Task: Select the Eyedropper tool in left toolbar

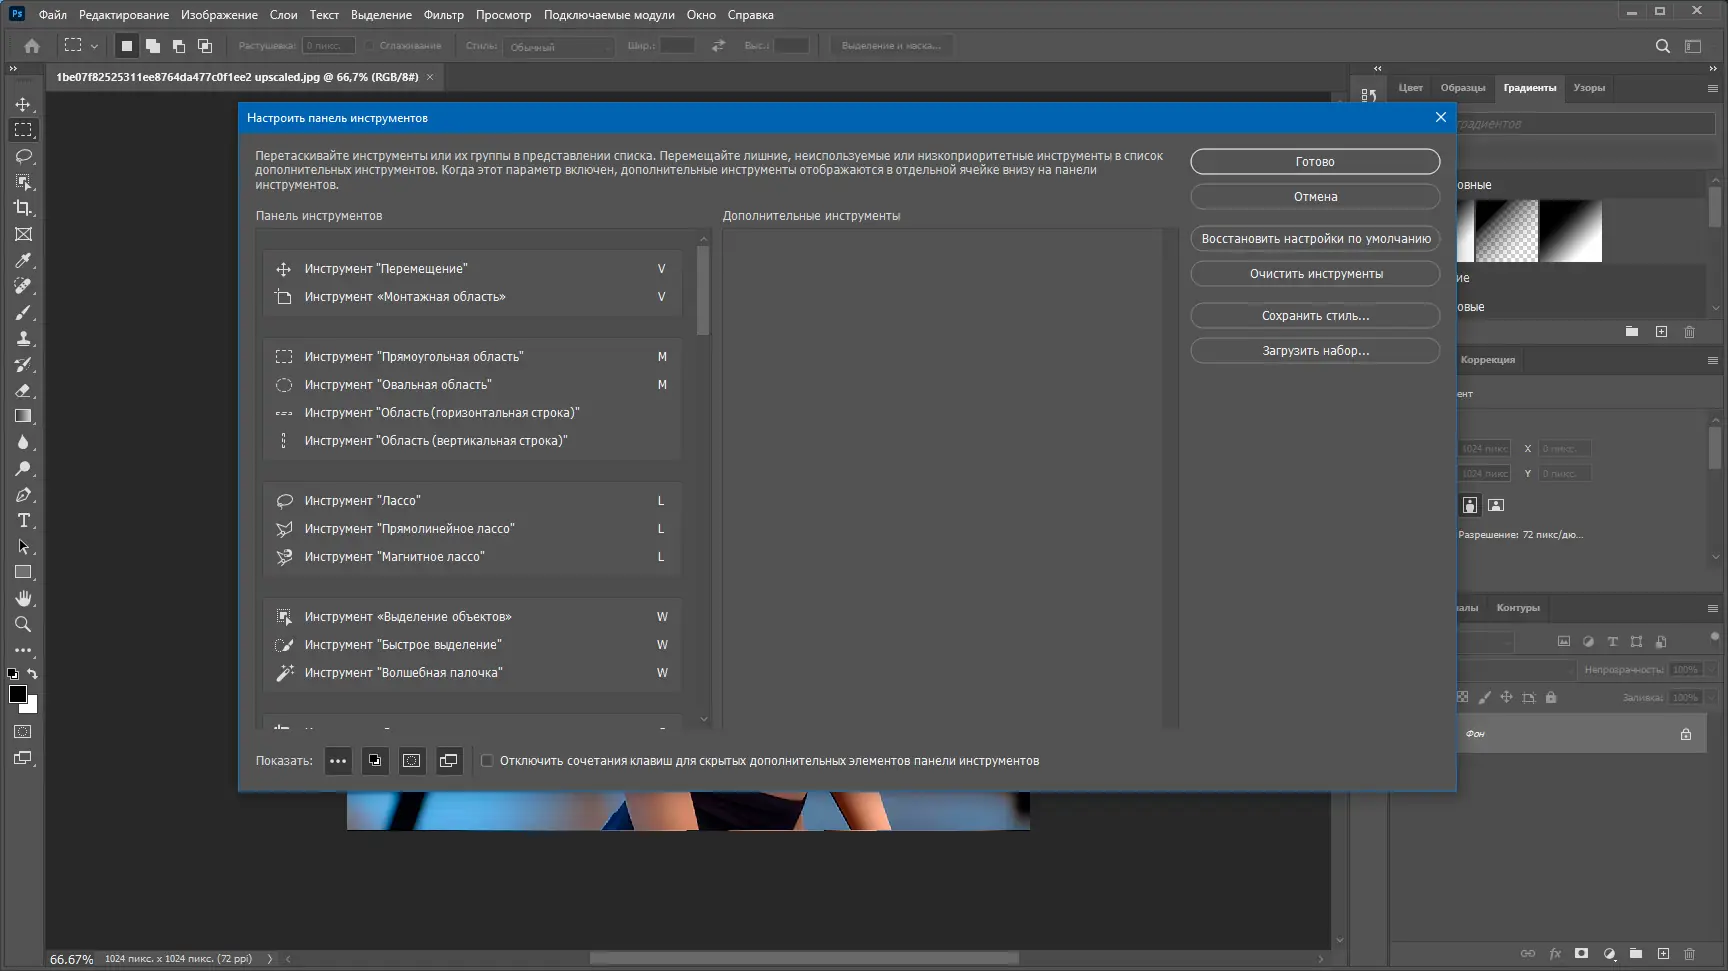Action: (x=23, y=260)
